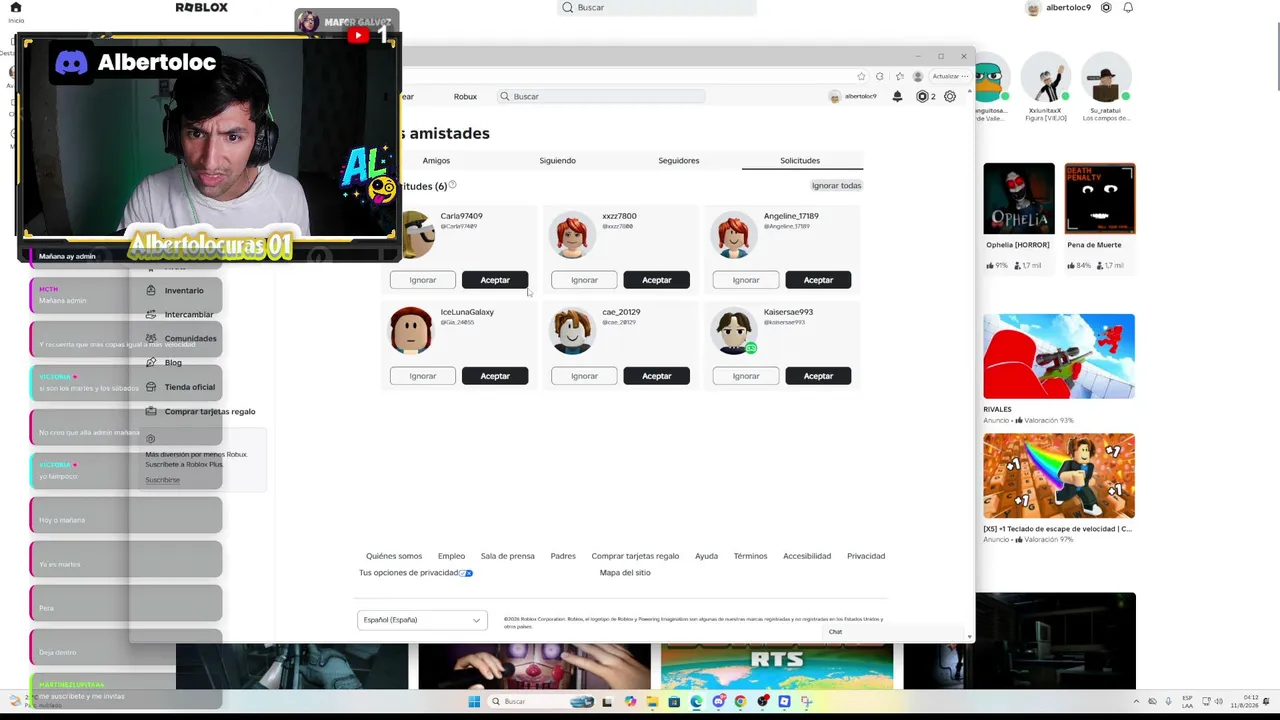
Task: Click the YouTube icon on the stream overlay
Action: (358, 35)
